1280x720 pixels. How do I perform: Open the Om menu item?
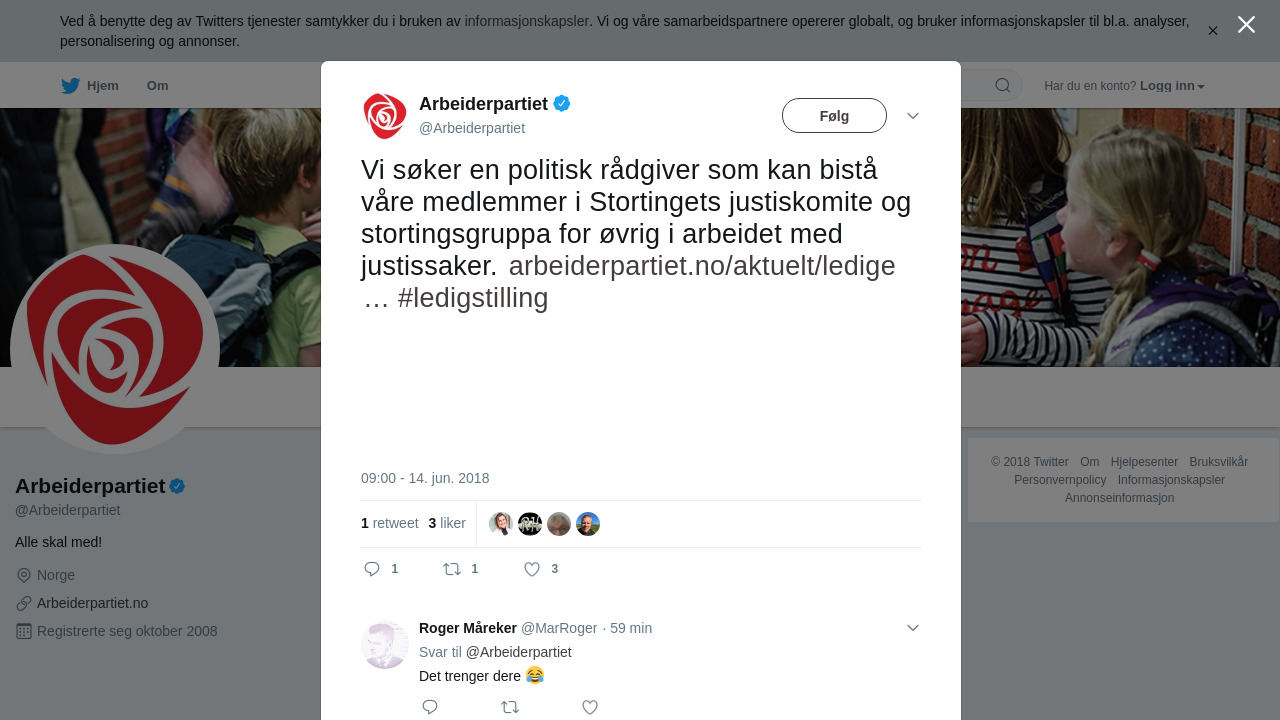[157, 86]
